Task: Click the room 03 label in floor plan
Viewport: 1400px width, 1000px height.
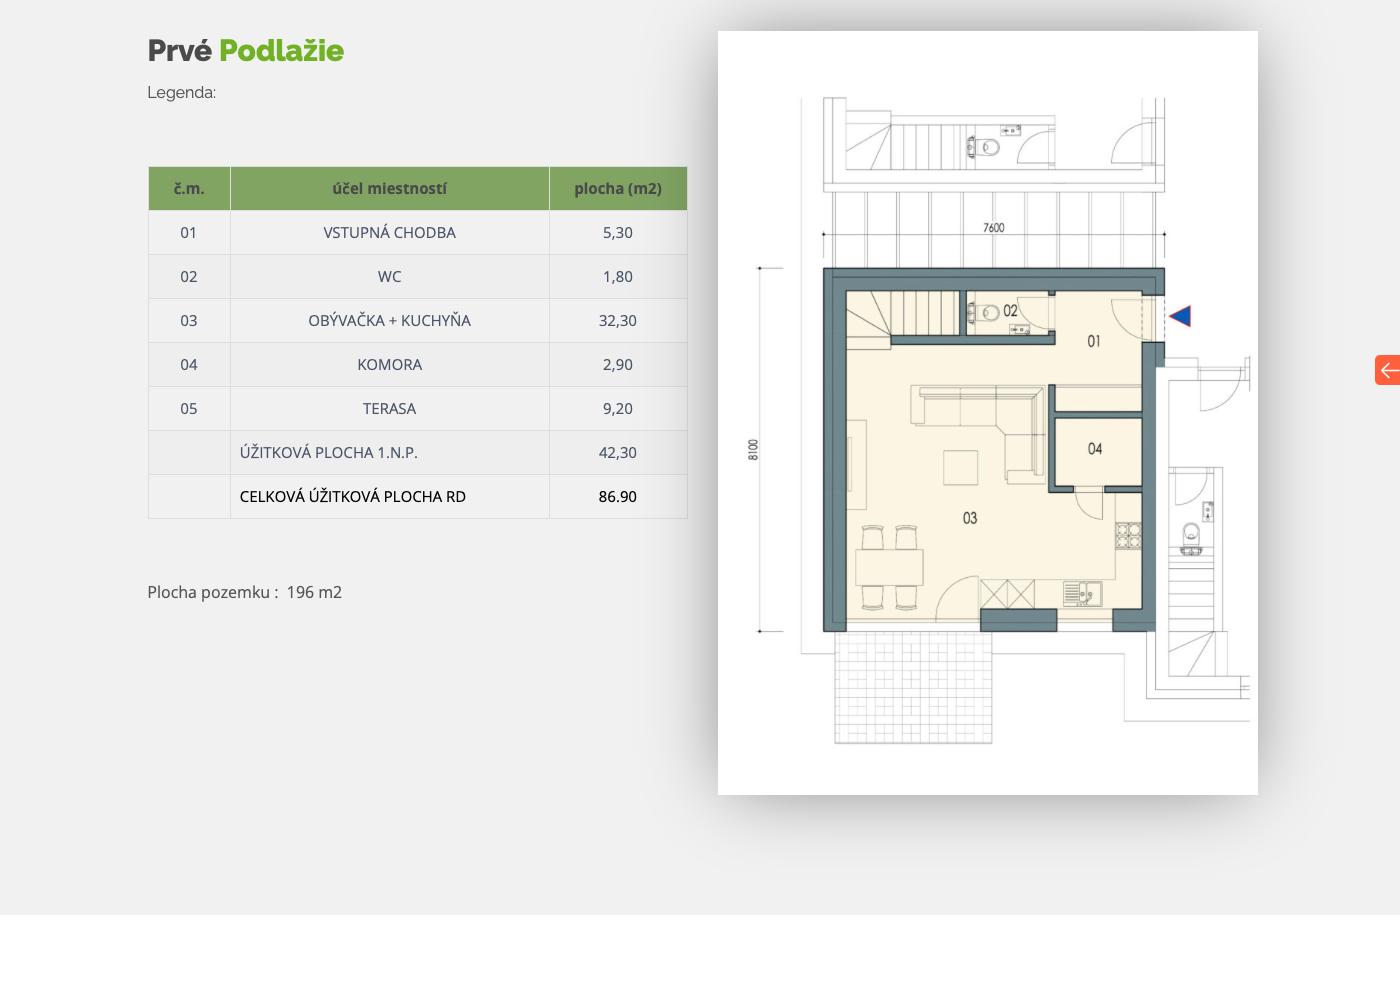Action: pos(970,518)
